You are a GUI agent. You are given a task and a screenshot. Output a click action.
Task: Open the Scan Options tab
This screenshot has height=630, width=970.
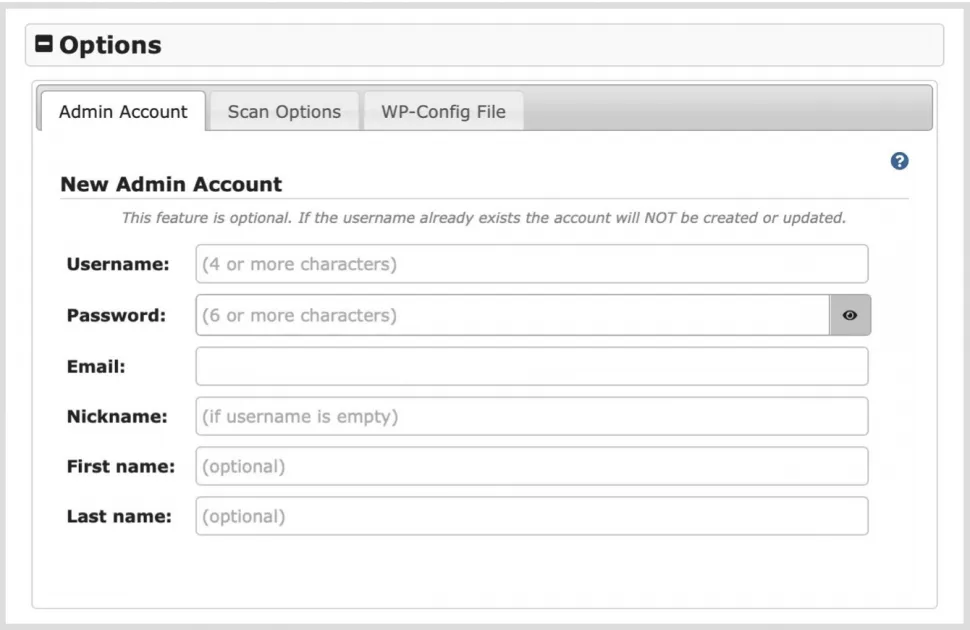pos(284,112)
